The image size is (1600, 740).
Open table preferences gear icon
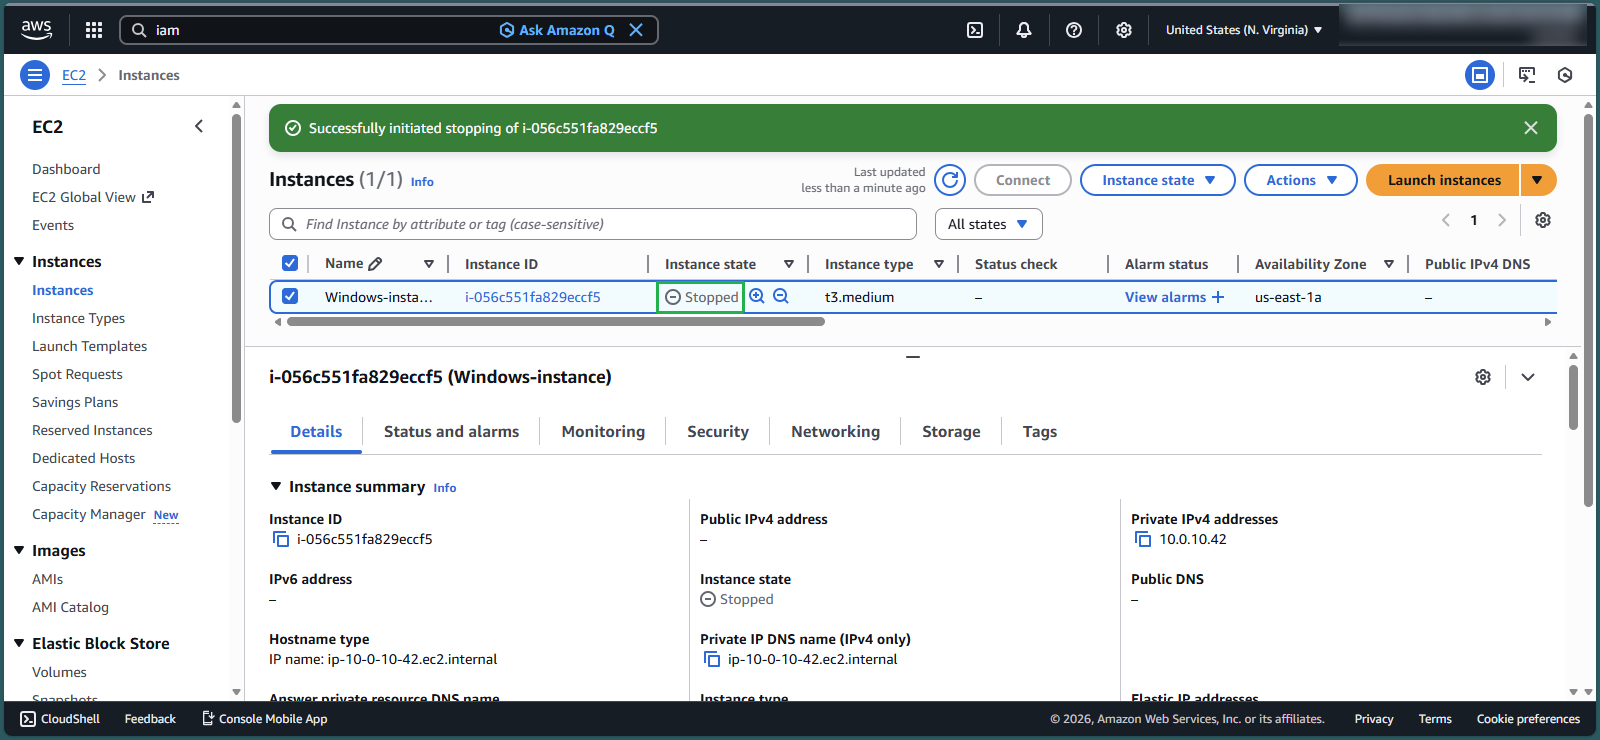(x=1543, y=220)
